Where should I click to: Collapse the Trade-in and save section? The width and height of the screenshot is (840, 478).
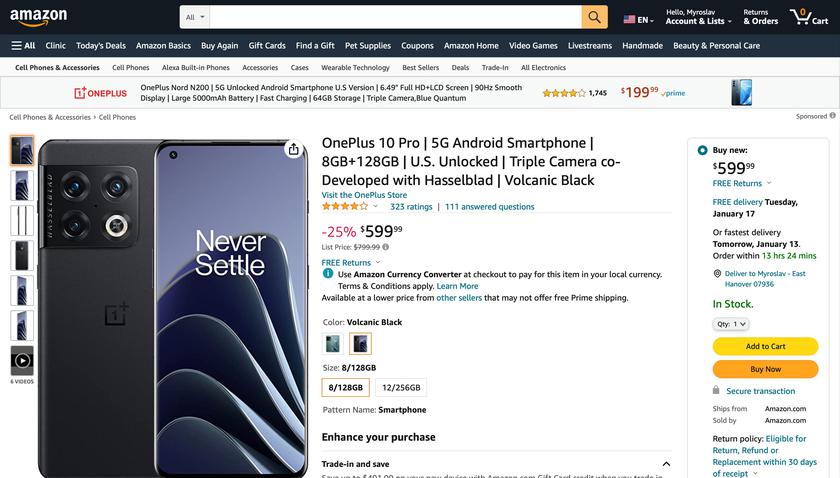click(667, 464)
